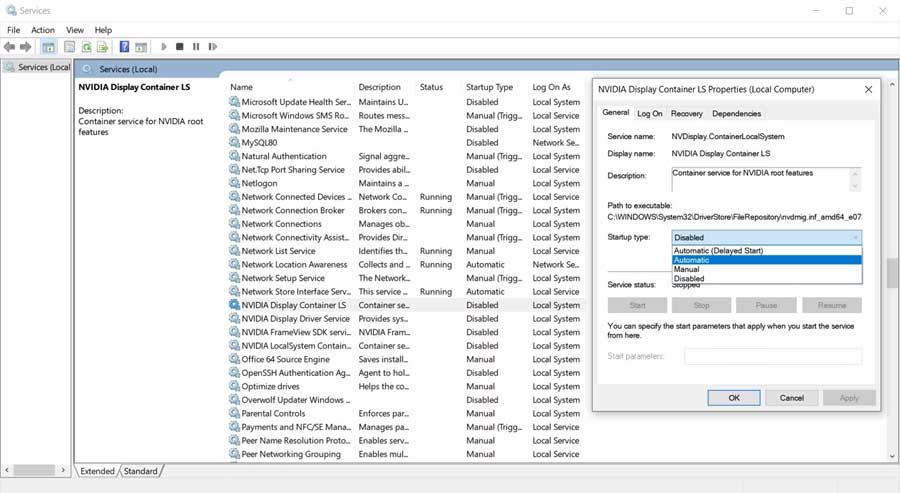Click the Start Service play icon
This screenshot has height=493, width=900.
pyautogui.click(x=163, y=47)
